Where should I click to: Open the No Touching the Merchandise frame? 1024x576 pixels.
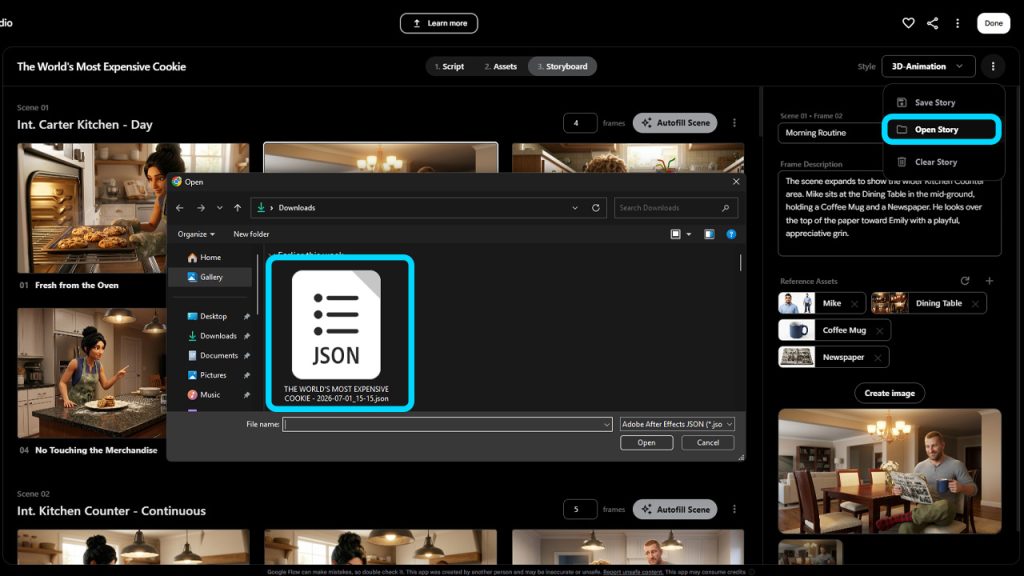(x=91, y=373)
